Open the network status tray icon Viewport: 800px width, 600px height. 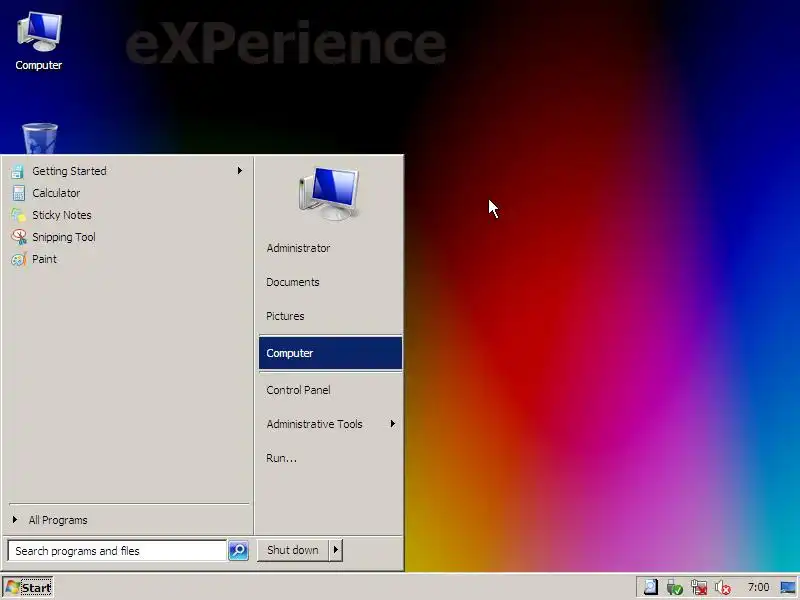coord(698,587)
